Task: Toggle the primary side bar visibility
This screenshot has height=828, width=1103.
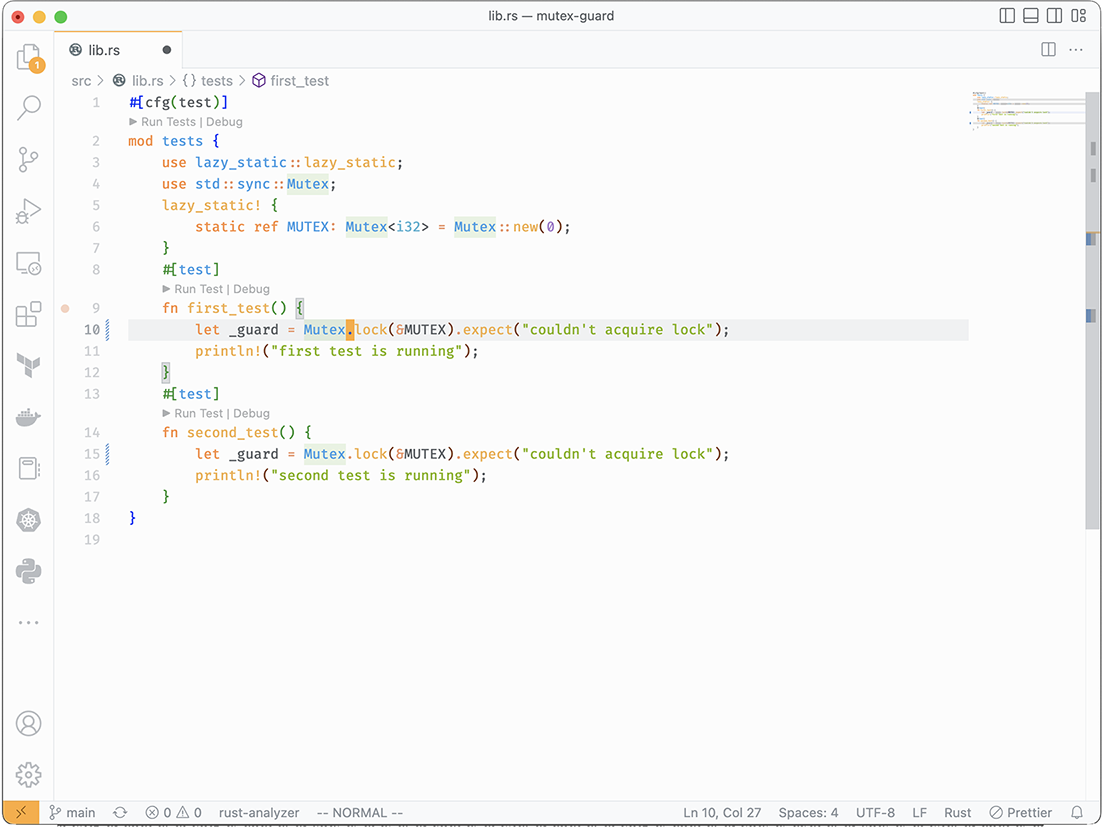Action: click(1007, 15)
